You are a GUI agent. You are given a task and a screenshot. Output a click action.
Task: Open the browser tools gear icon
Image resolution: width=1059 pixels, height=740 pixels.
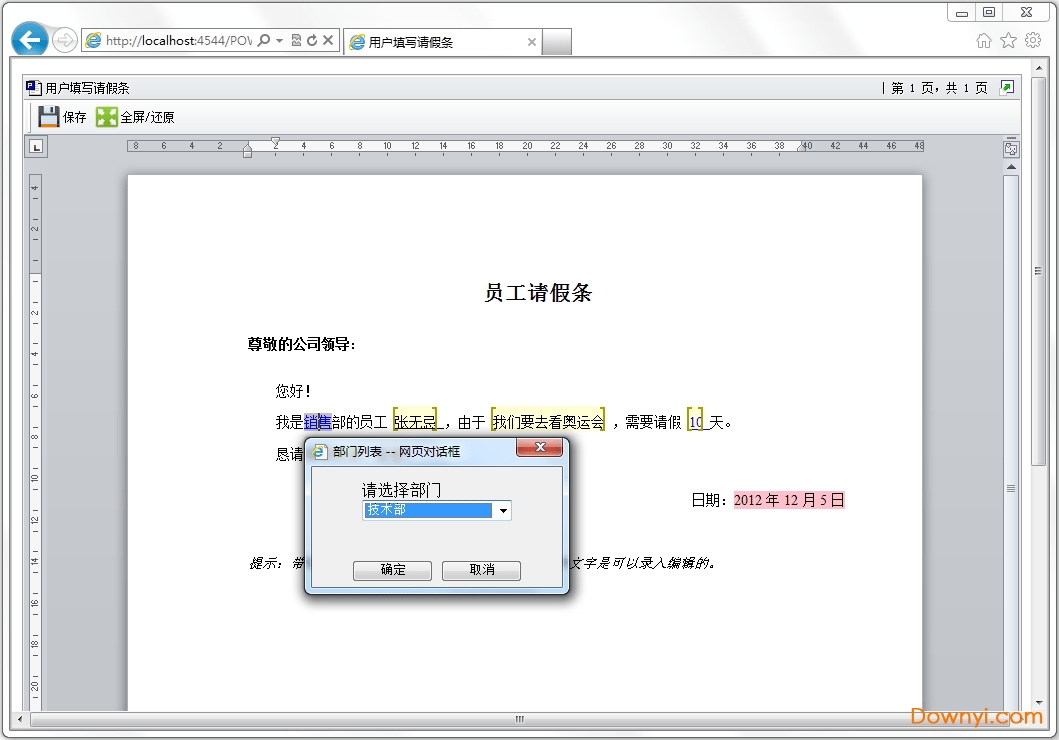click(x=1032, y=39)
